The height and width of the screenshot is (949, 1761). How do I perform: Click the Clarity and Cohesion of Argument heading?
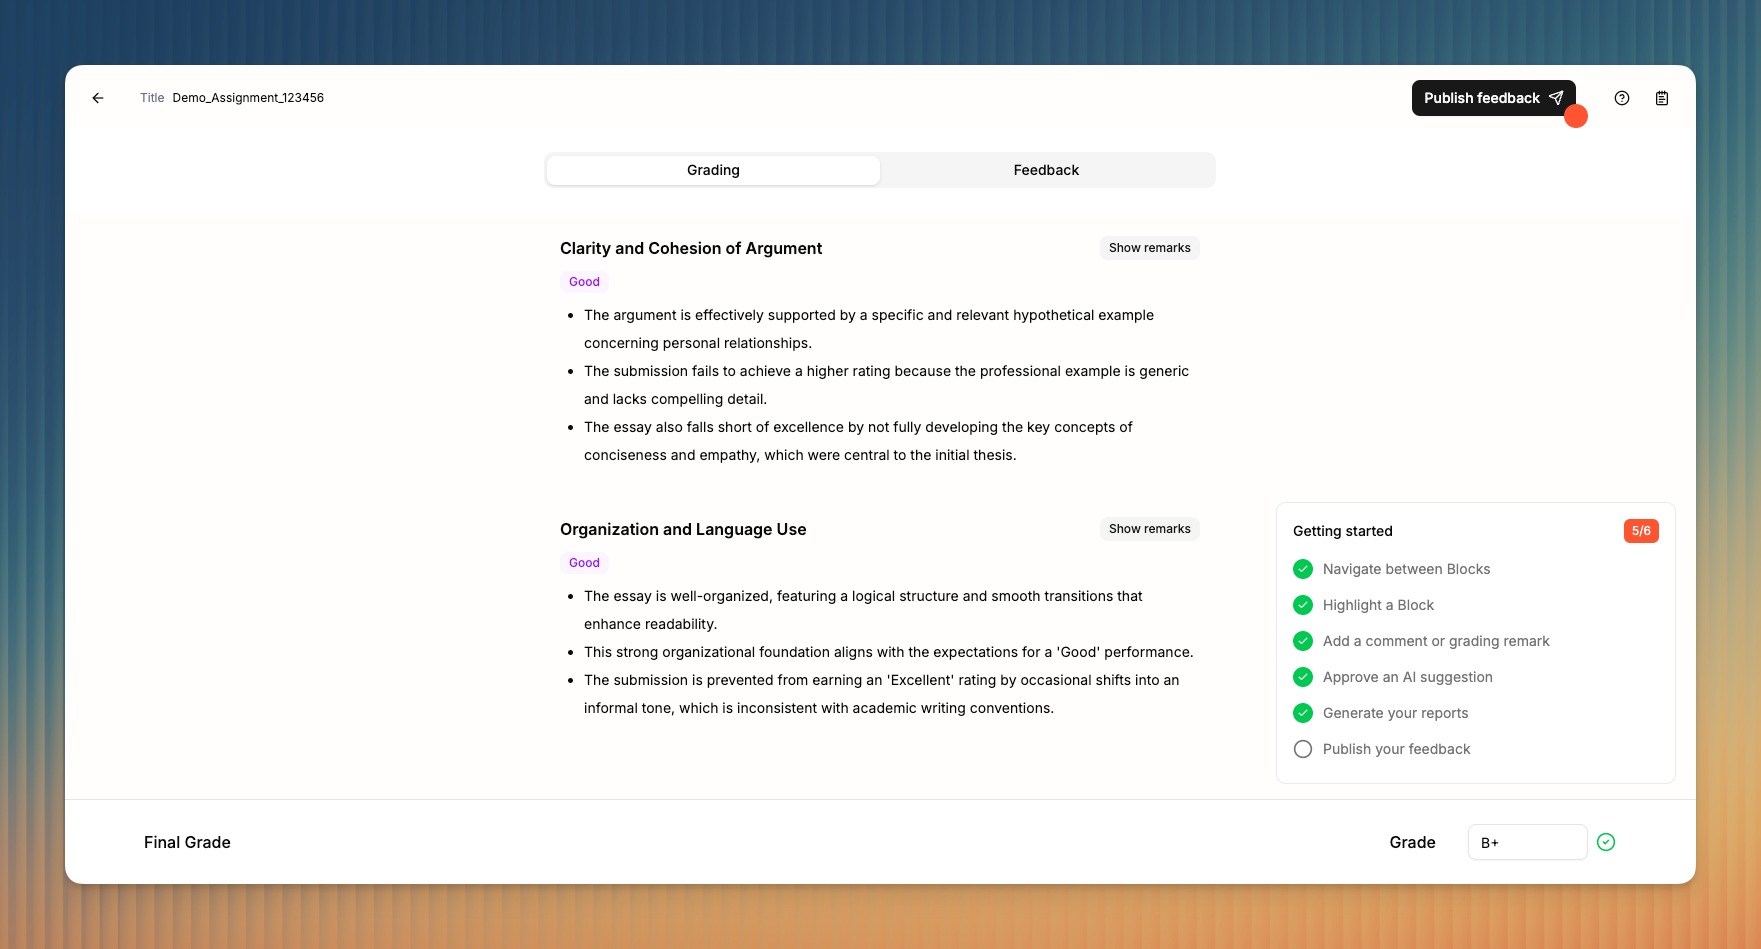click(x=691, y=248)
